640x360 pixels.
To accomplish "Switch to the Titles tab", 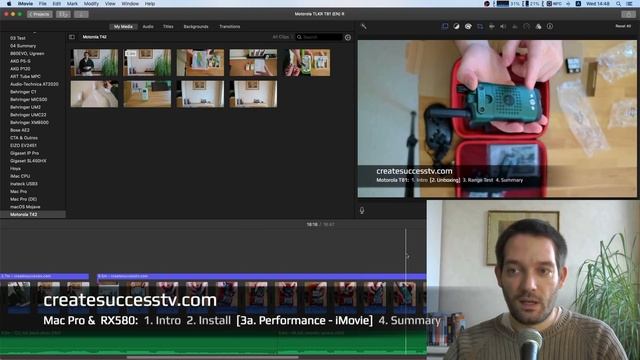I will pos(168,27).
